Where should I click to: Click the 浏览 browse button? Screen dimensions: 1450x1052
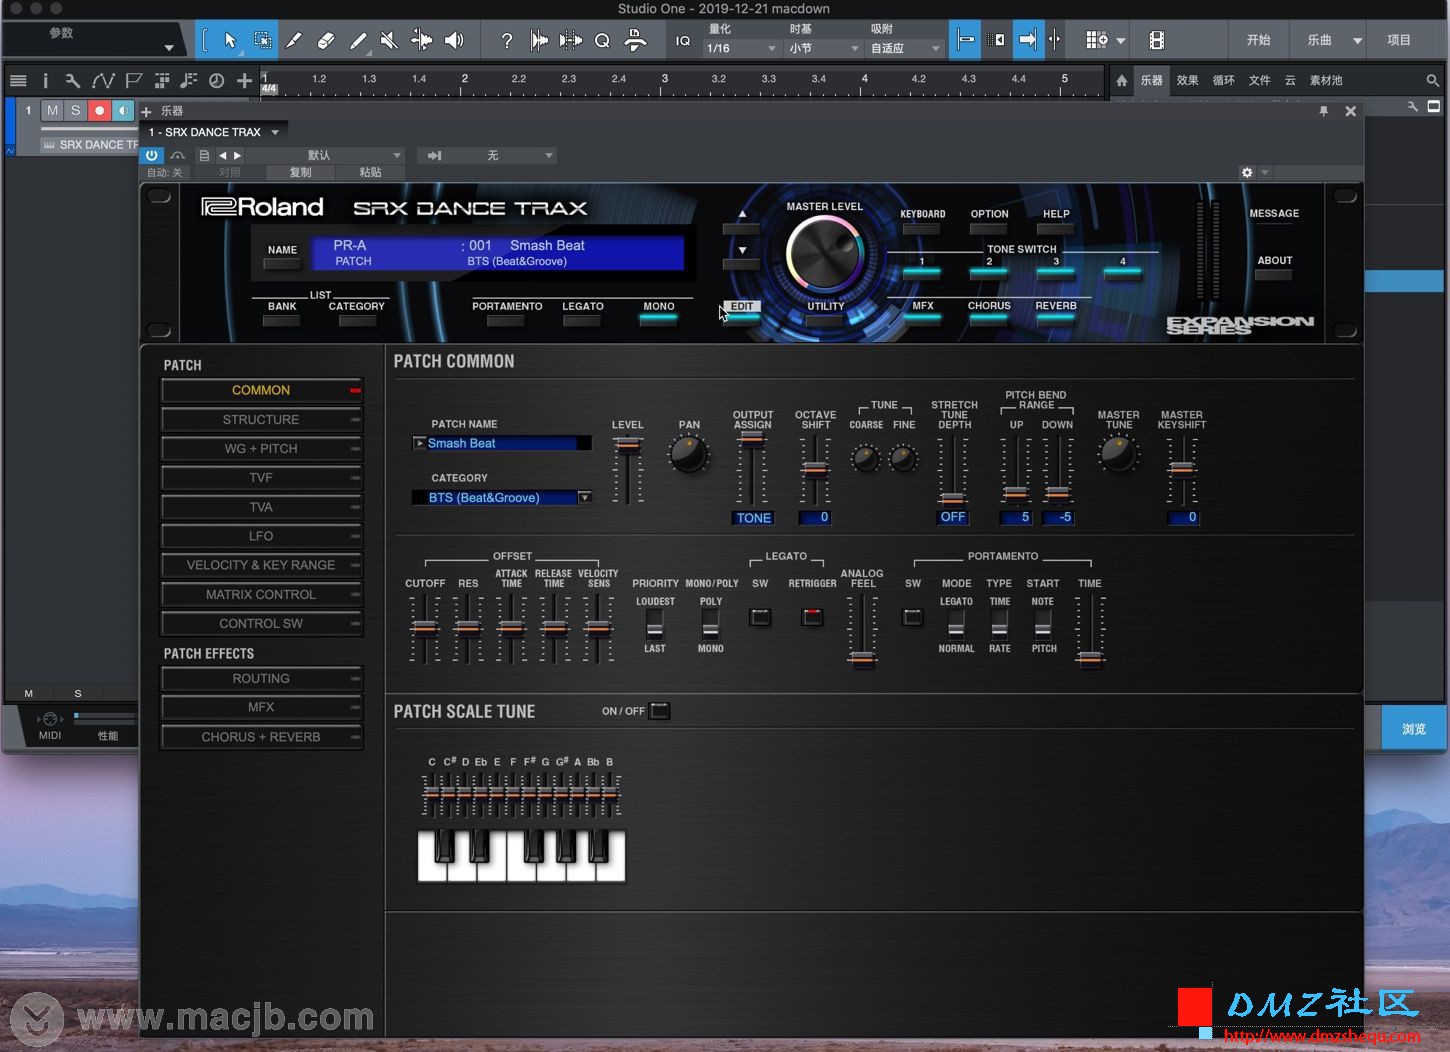1414,729
